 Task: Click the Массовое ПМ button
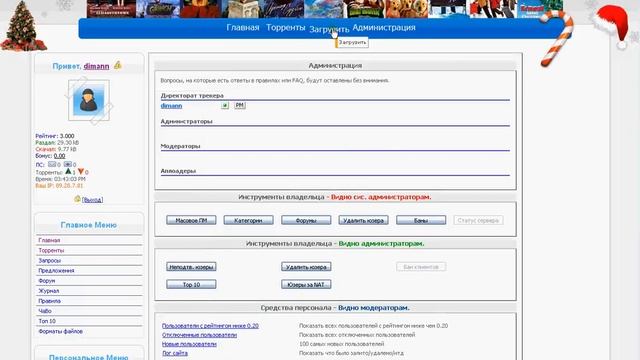(191, 220)
